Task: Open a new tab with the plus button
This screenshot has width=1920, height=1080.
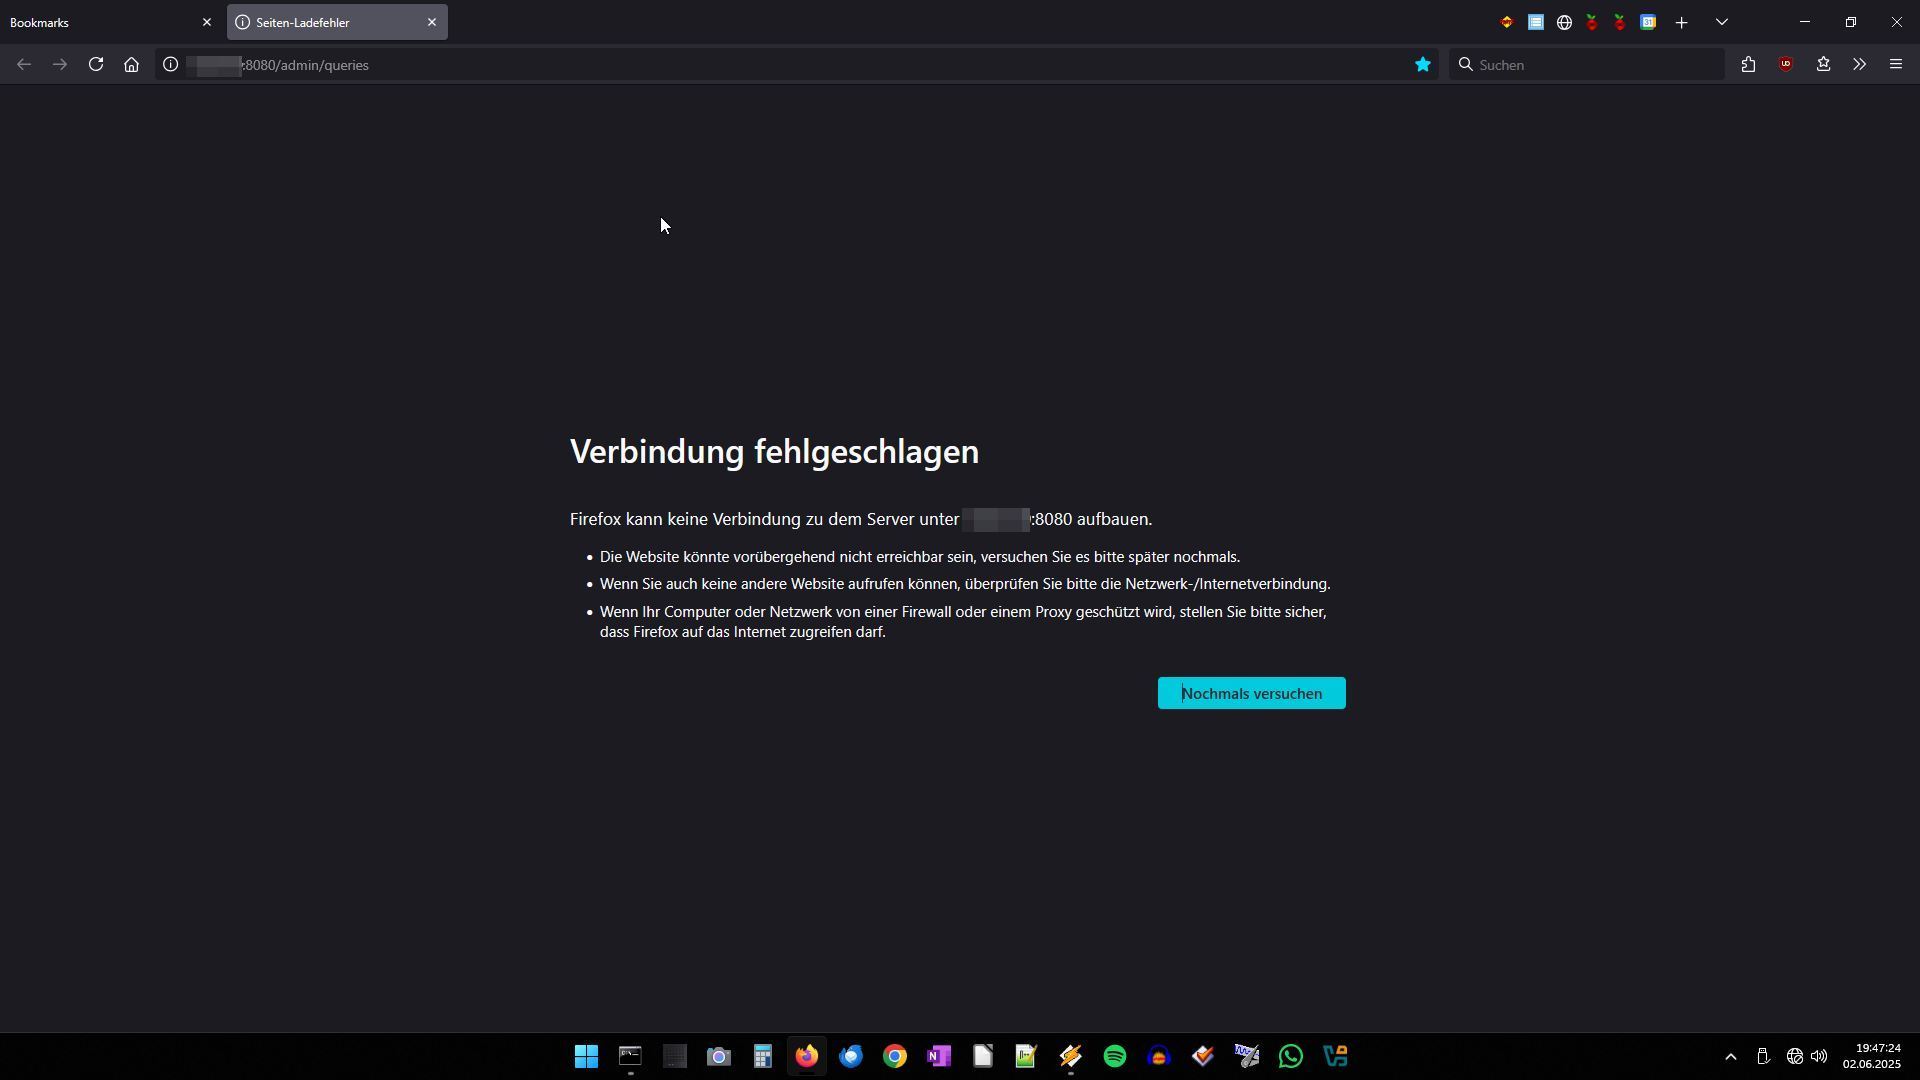Action: click(x=1682, y=22)
